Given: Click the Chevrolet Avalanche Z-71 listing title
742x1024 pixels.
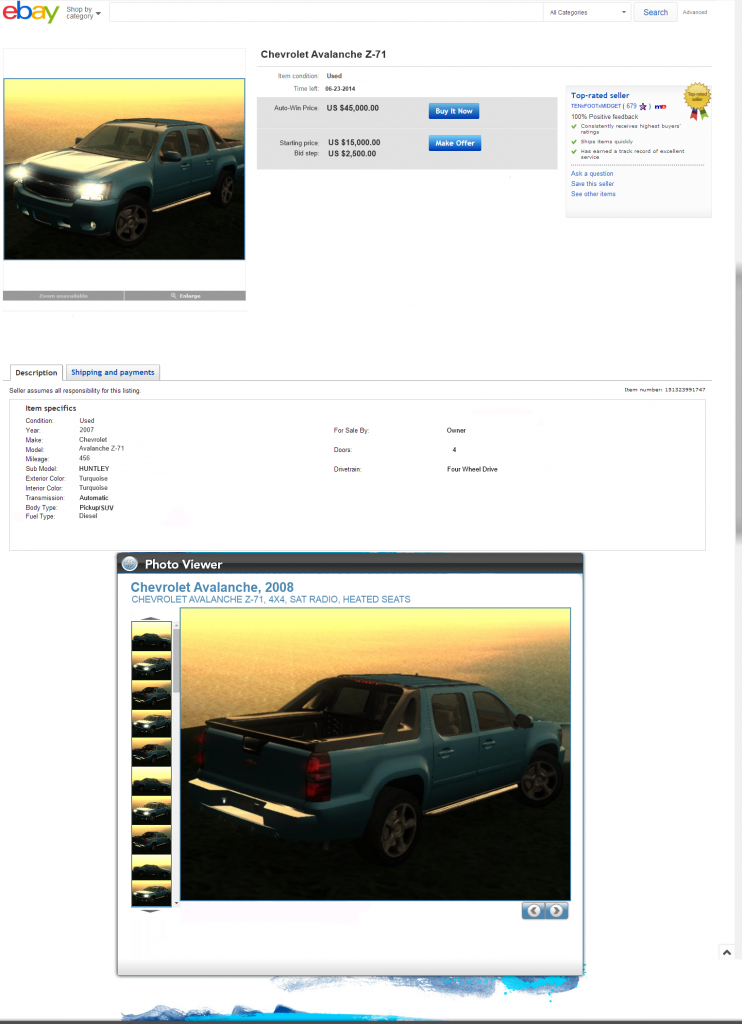Looking at the screenshot, I should [x=323, y=54].
